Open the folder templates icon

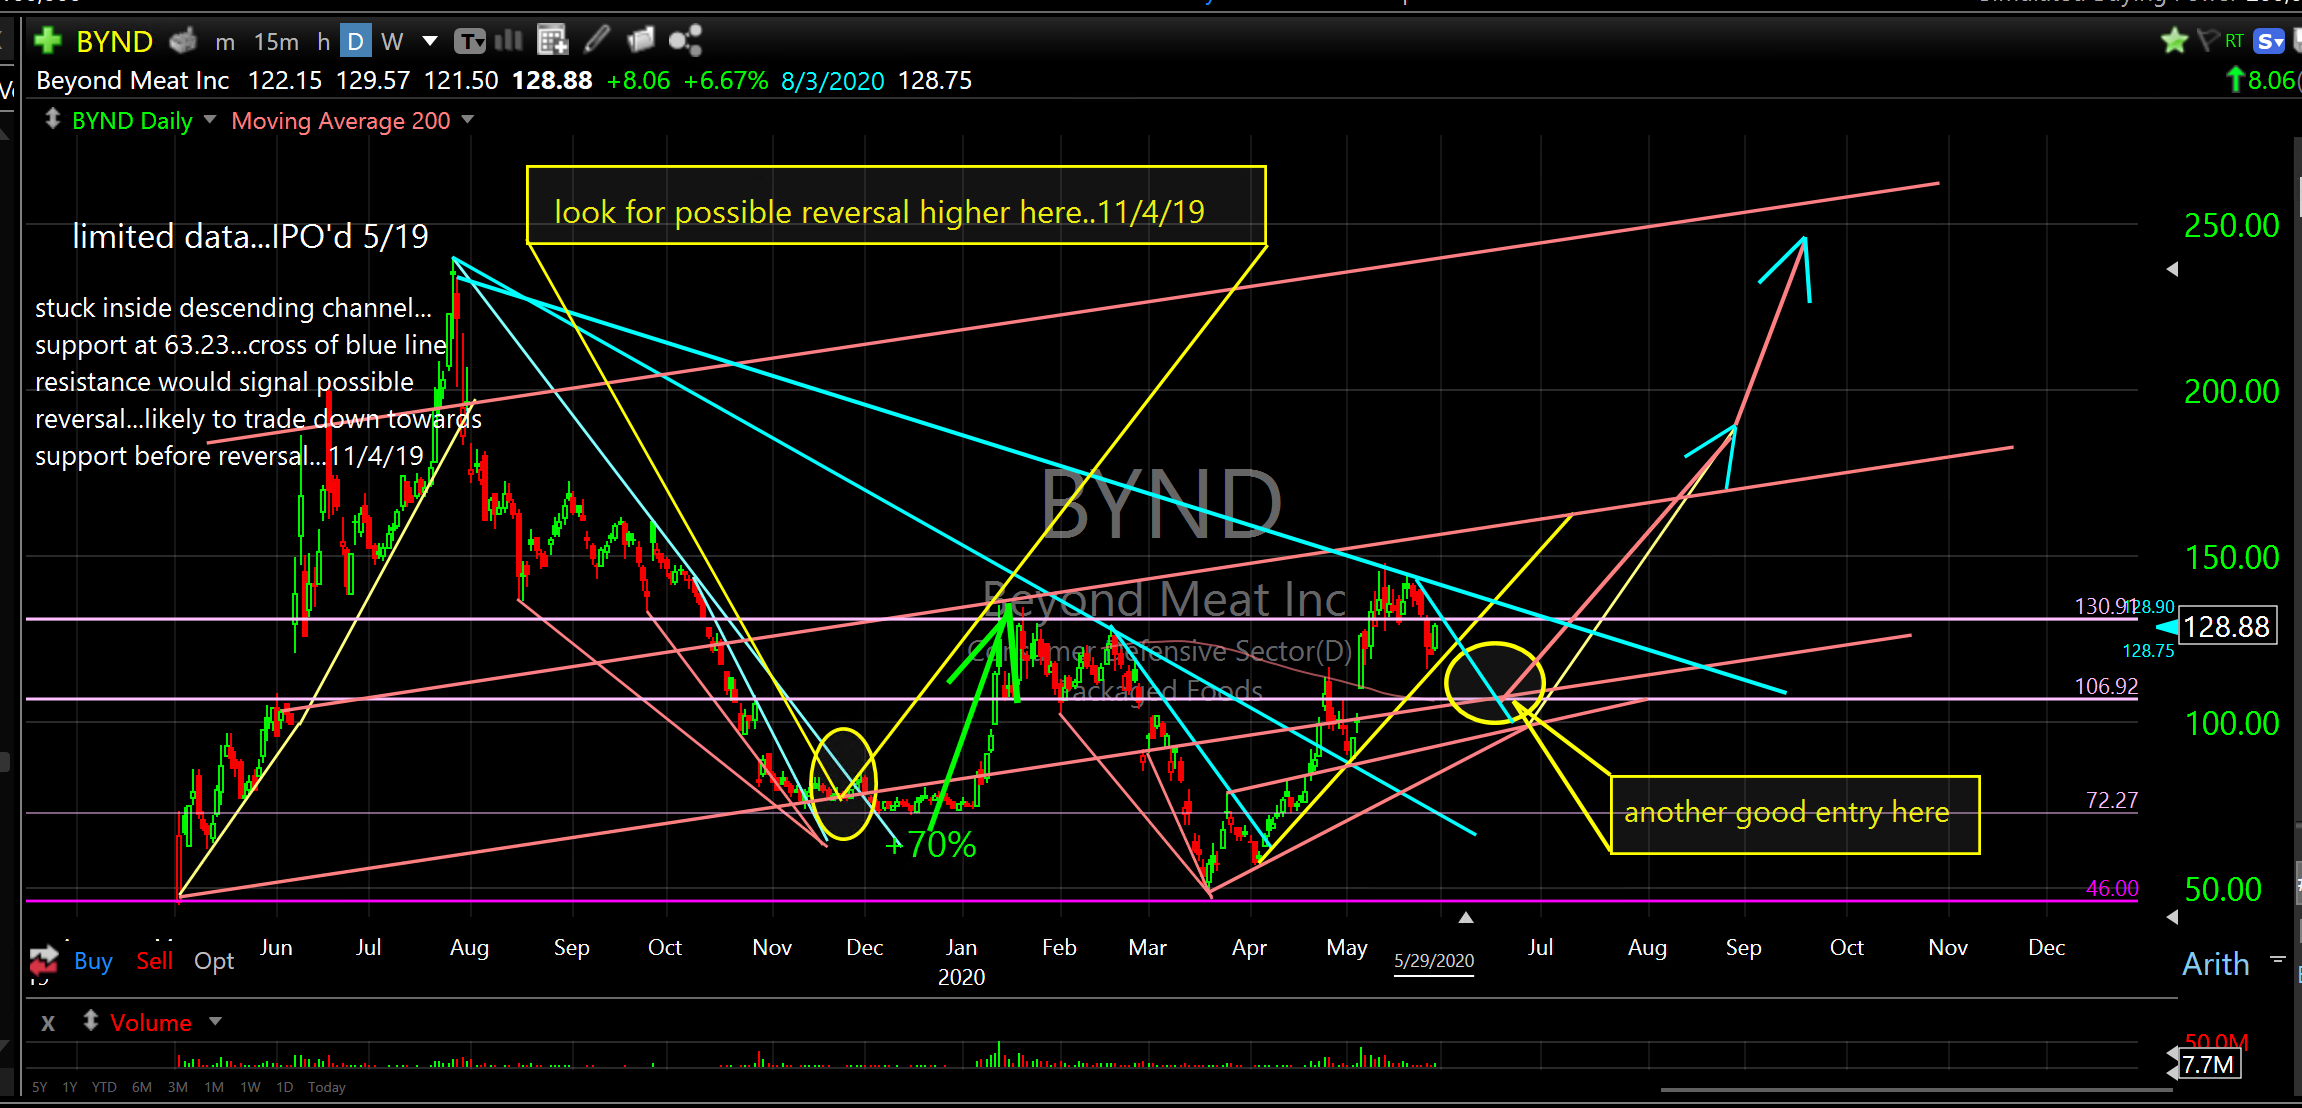pos(640,40)
